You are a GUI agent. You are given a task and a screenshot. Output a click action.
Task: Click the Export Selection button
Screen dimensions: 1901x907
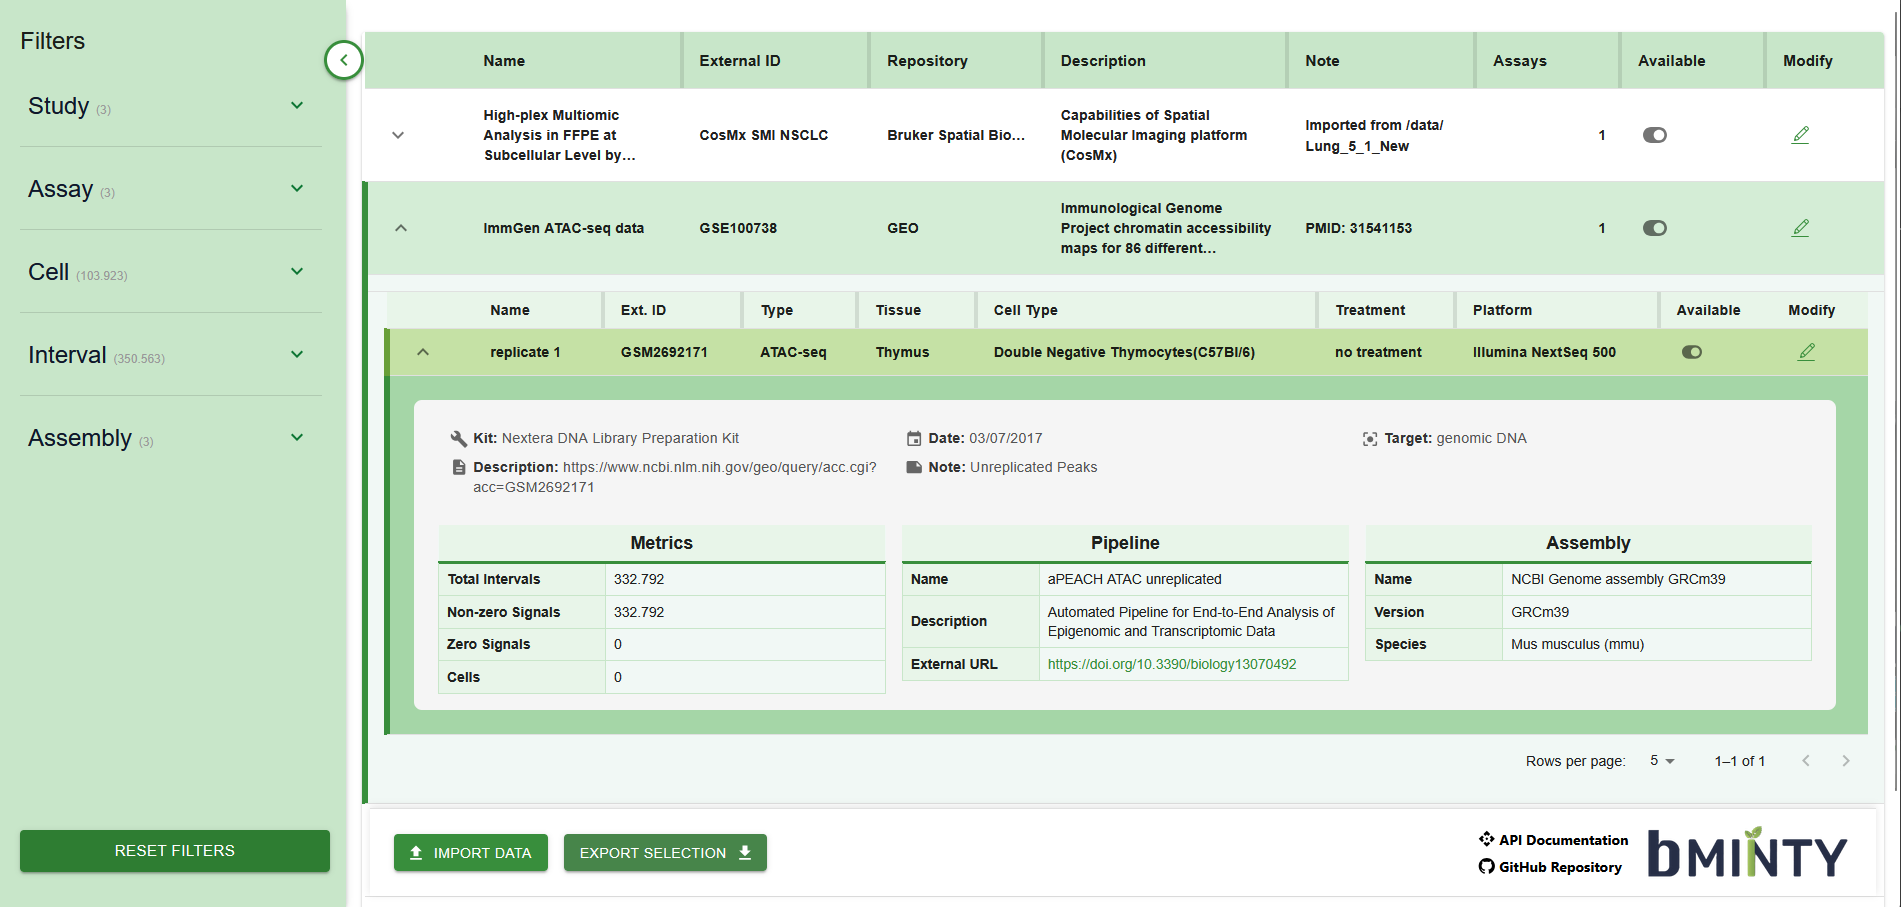click(x=665, y=853)
